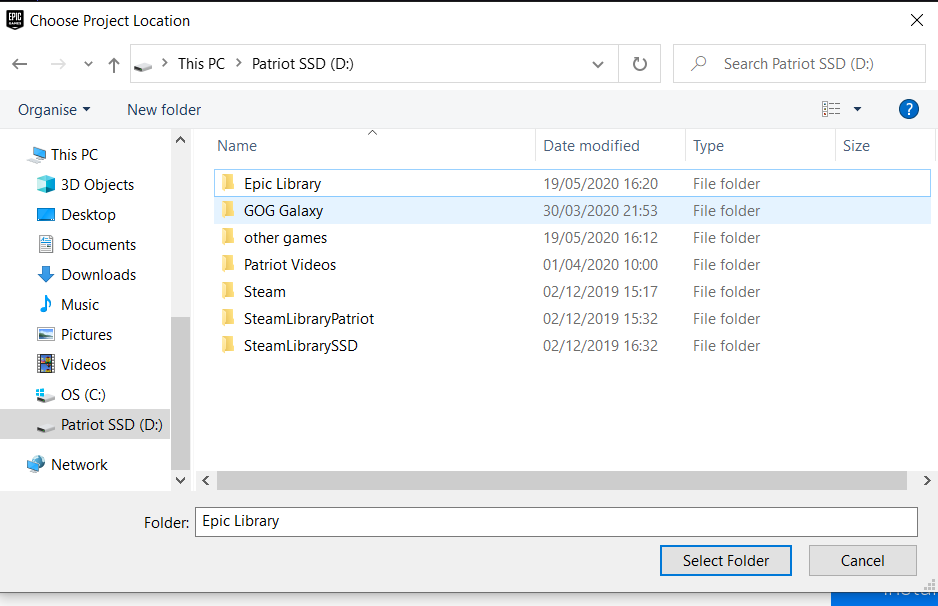Change the view layout icon

[831, 109]
